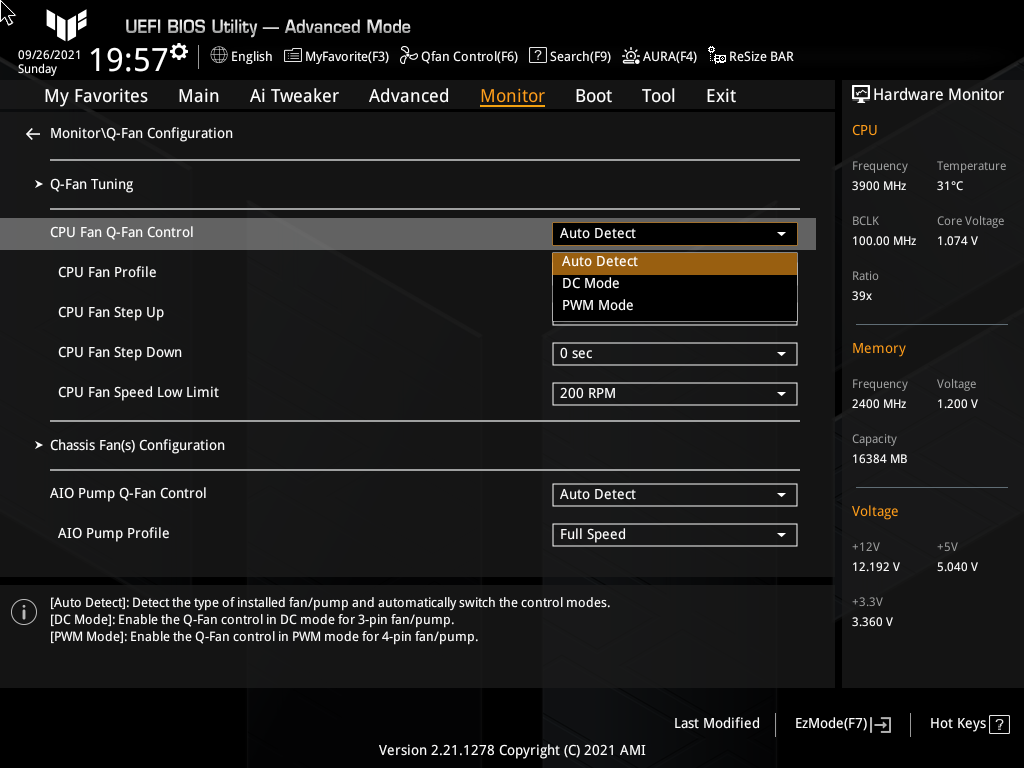Choose DC Mode for CPU Fan Q-Fan Control

[x=674, y=283]
